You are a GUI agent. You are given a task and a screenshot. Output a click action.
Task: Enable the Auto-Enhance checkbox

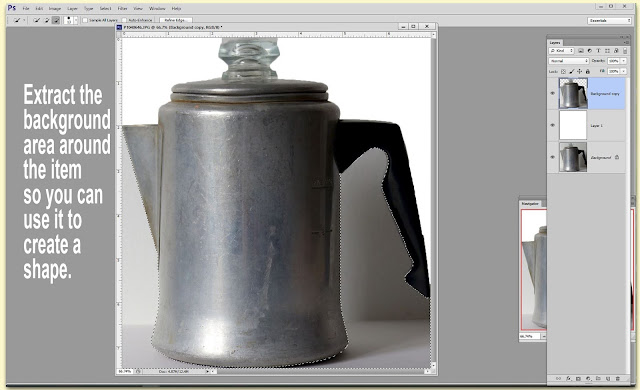(x=124, y=20)
